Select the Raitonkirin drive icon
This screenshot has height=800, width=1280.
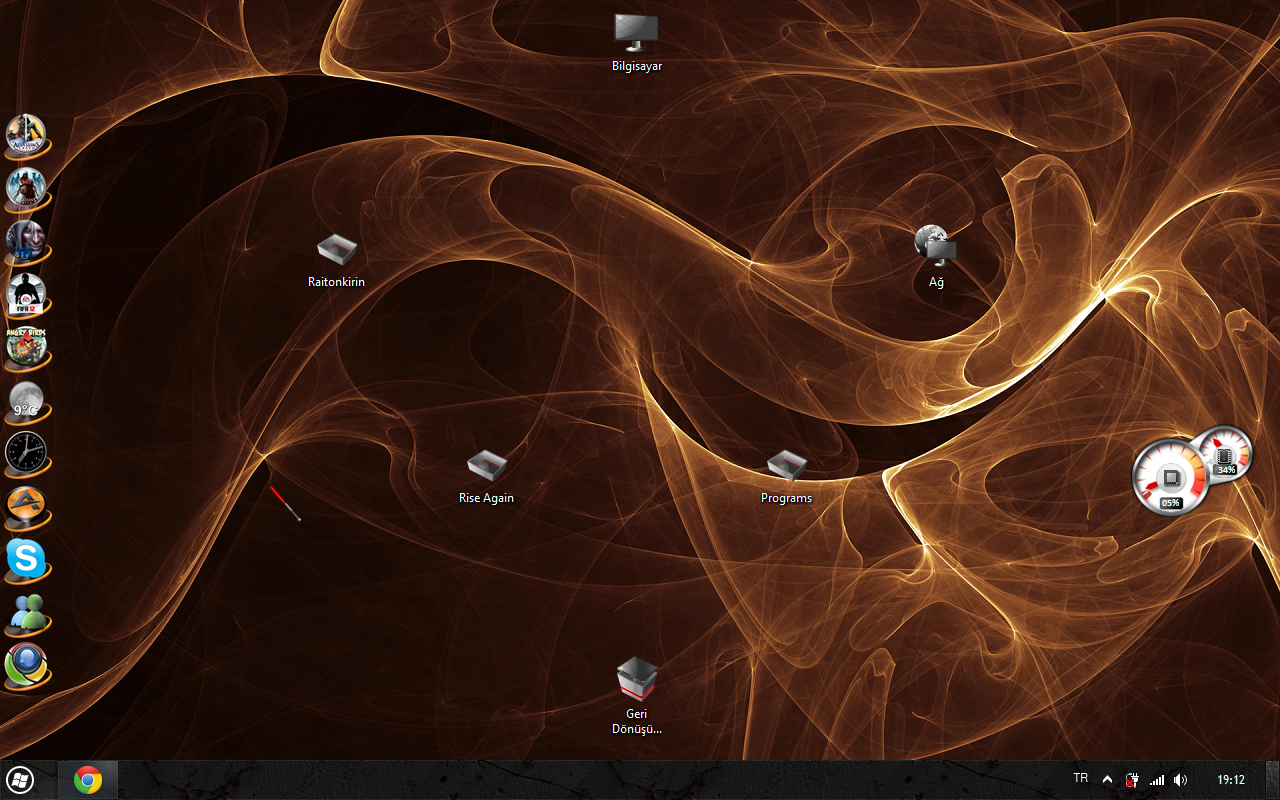pos(336,250)
